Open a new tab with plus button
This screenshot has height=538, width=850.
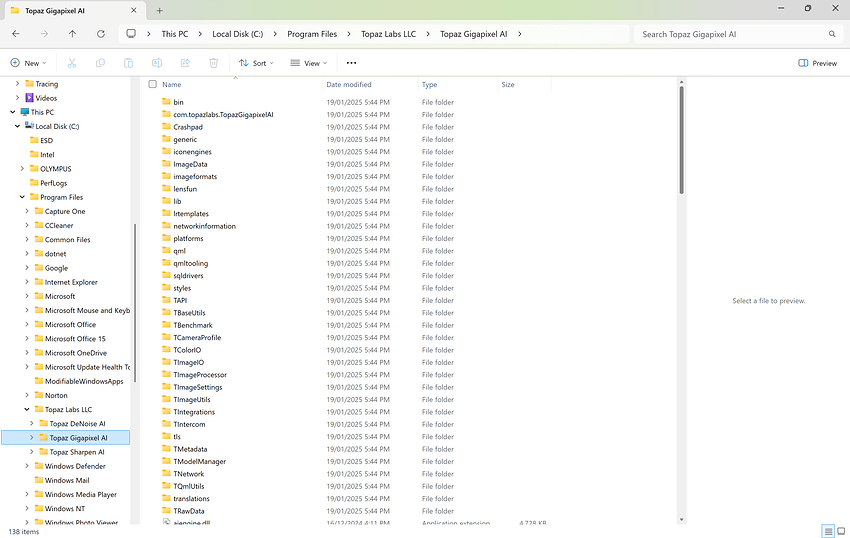(x=159, y=10)
